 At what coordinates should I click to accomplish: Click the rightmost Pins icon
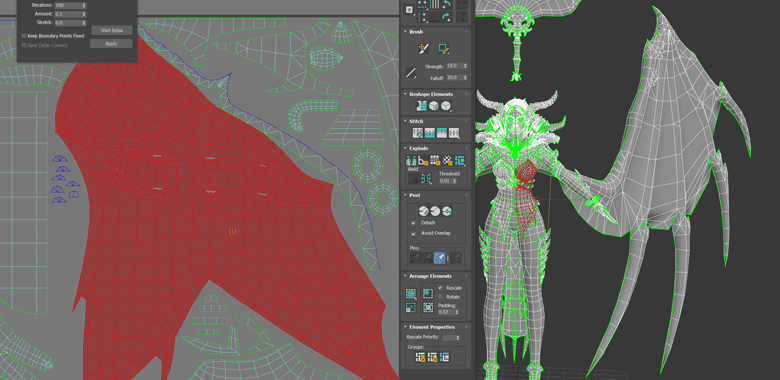(x=456, y=258)
